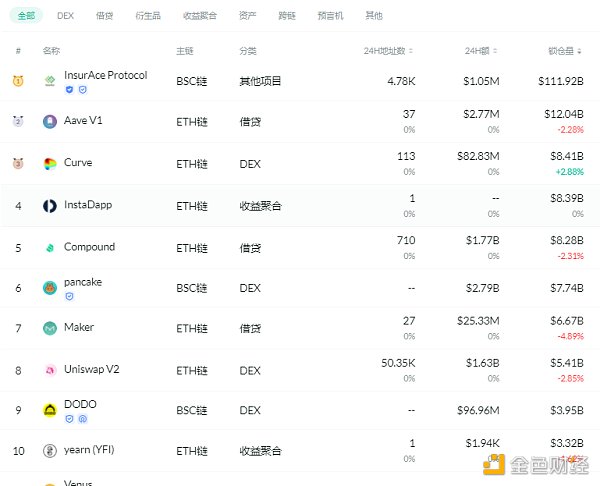Click the shield badge under DODO

click(69, 419)
